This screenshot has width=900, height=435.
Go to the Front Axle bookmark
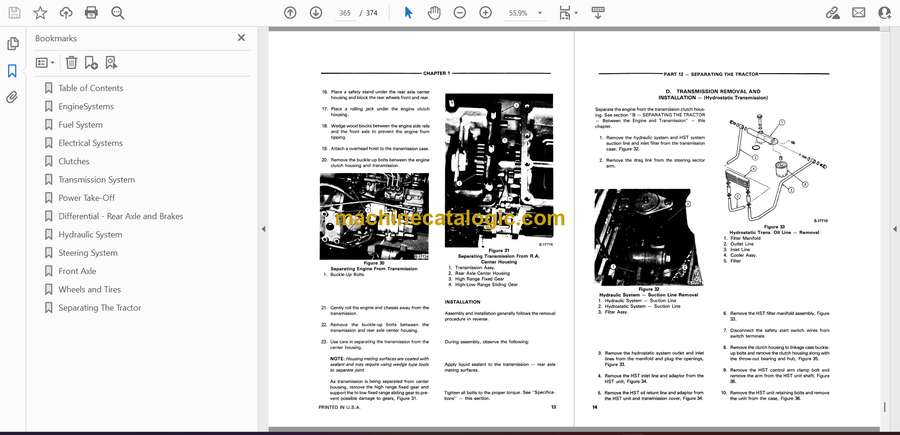click(x=77, y=271)
